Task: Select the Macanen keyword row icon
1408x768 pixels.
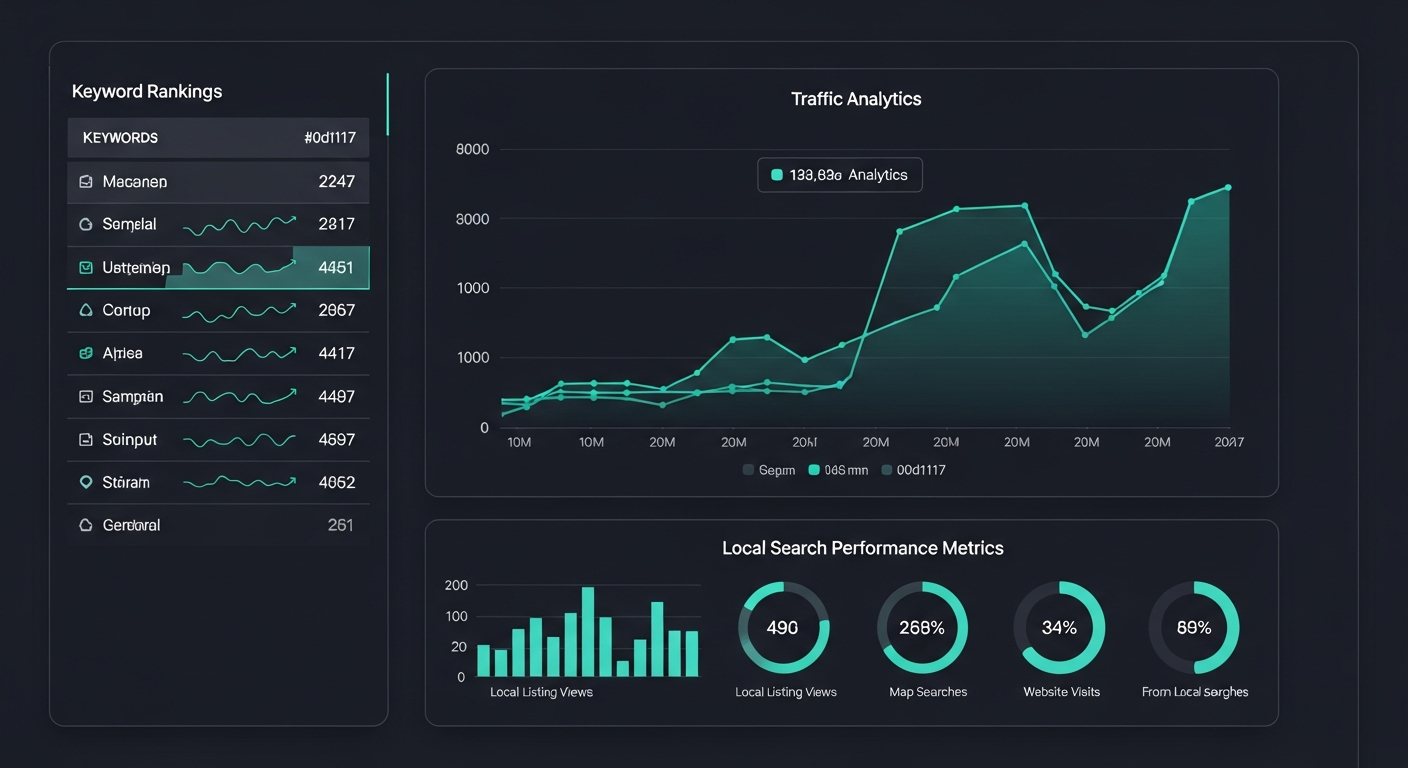Action: 87,181
